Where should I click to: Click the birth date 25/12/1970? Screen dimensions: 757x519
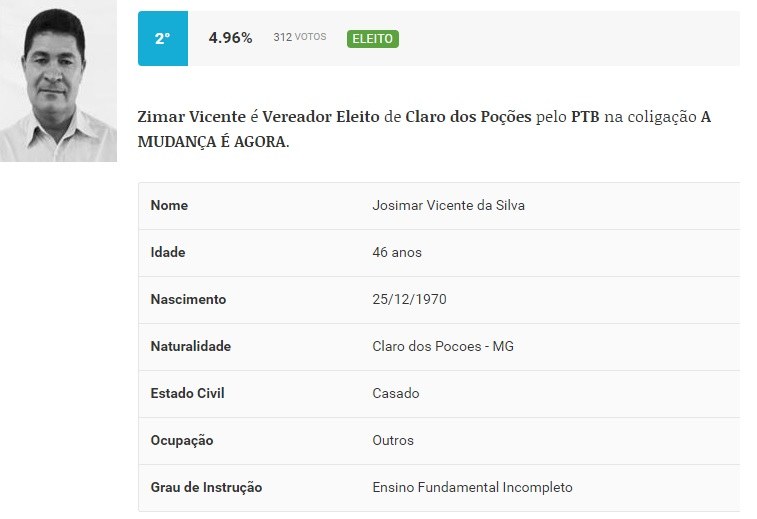coord(410,300)
